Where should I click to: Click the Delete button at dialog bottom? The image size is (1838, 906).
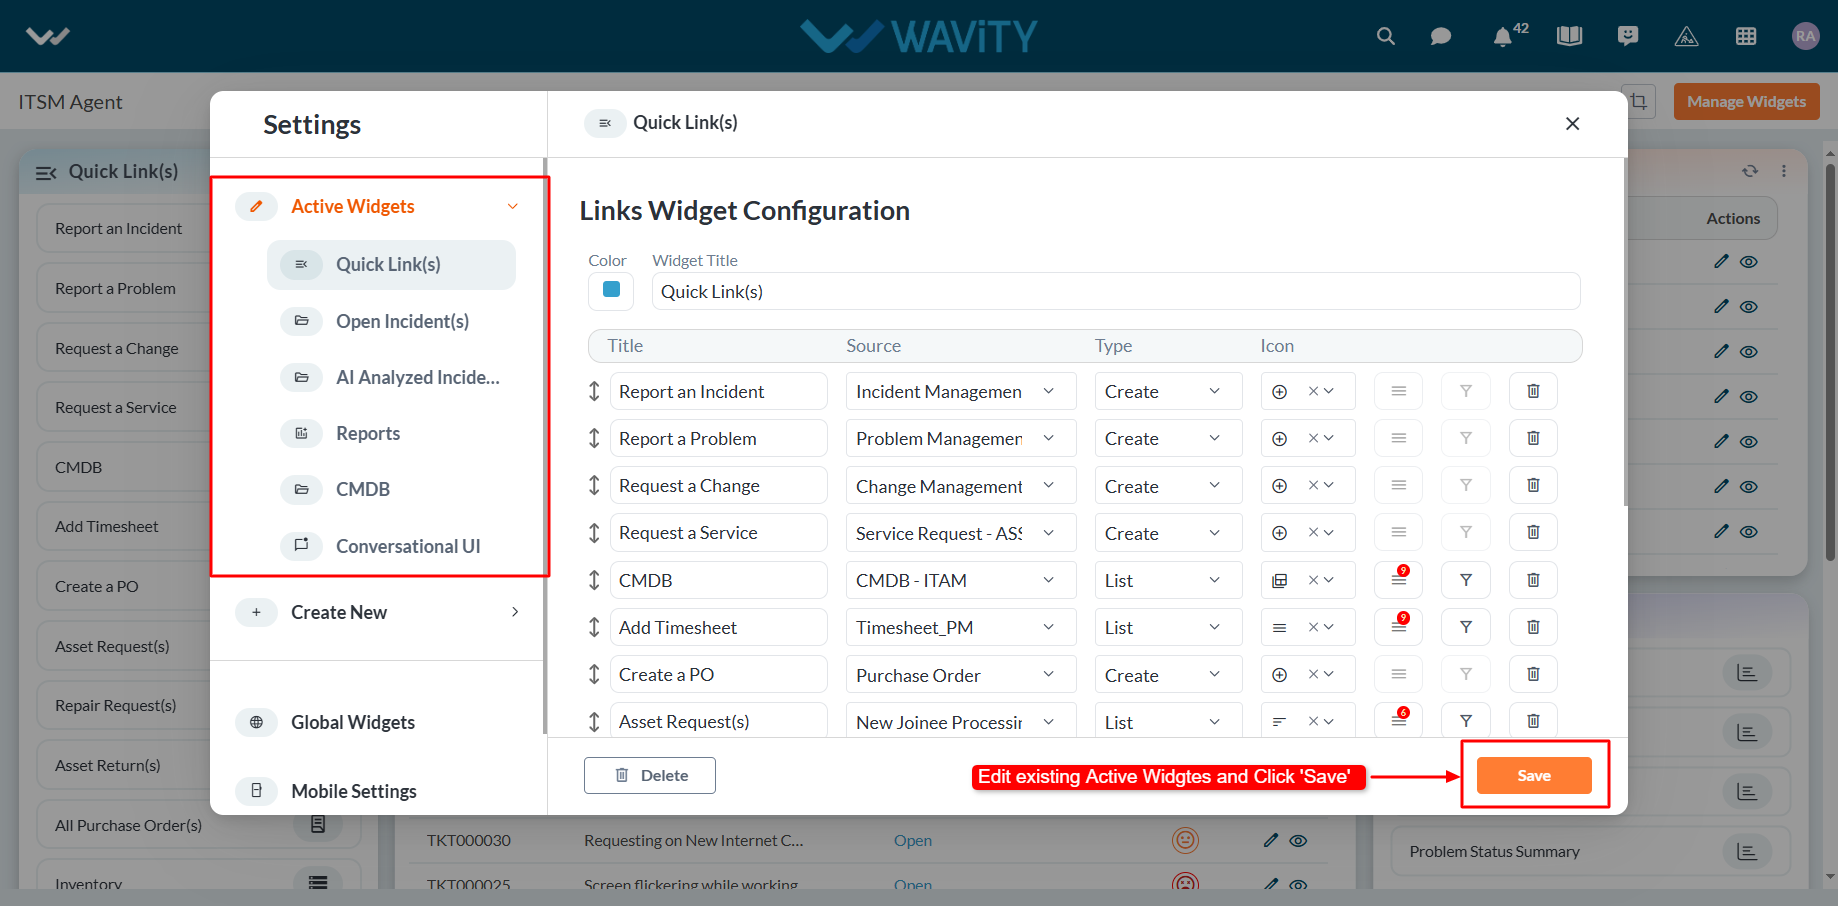[x=650, y=775]
